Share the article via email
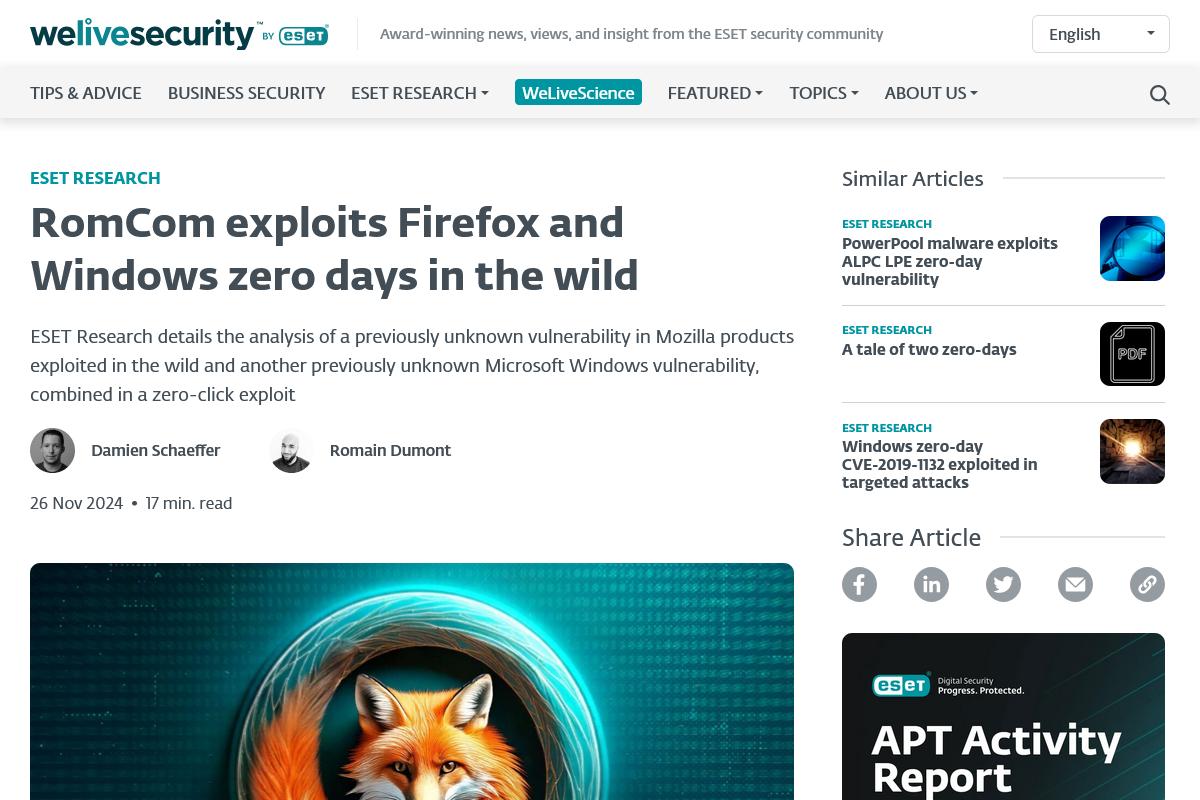The image size is (1200, 800). coord(1075,584)
